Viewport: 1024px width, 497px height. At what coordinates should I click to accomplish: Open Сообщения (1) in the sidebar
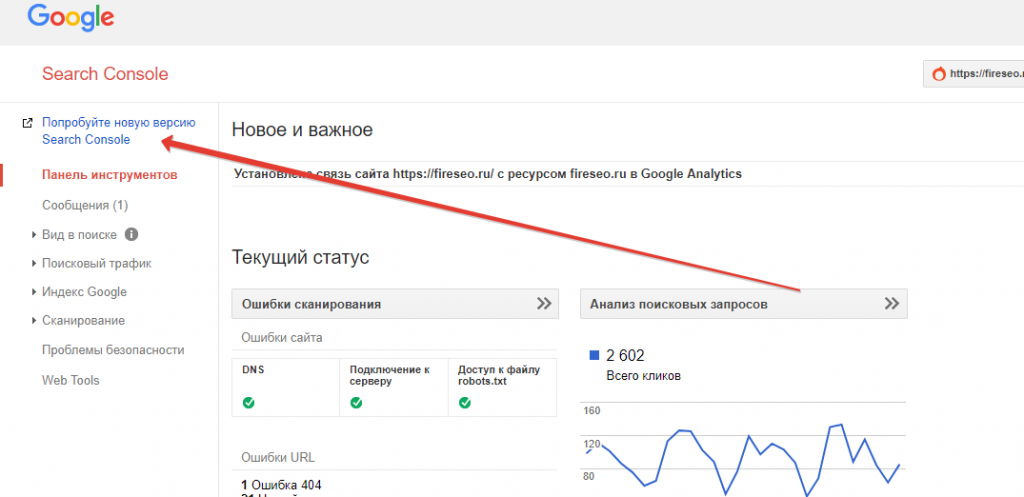84,206
